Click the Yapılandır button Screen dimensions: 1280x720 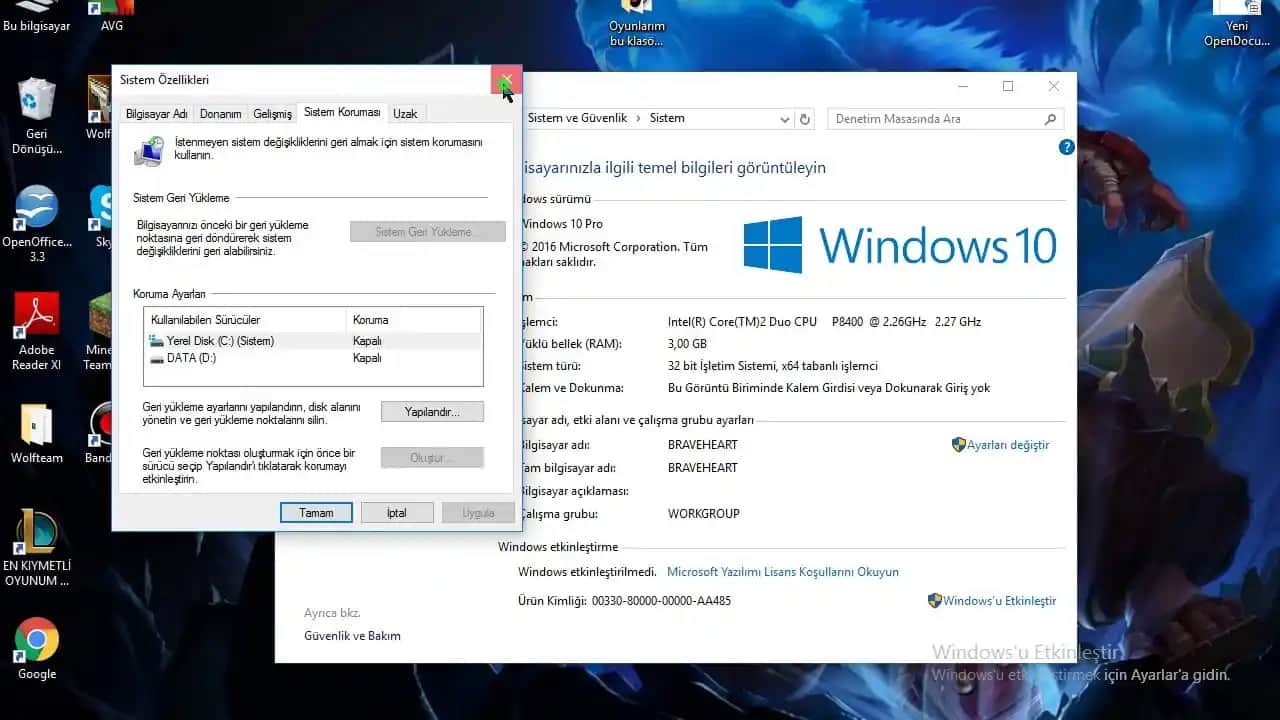pyautogui.click(x=432, y=412)
